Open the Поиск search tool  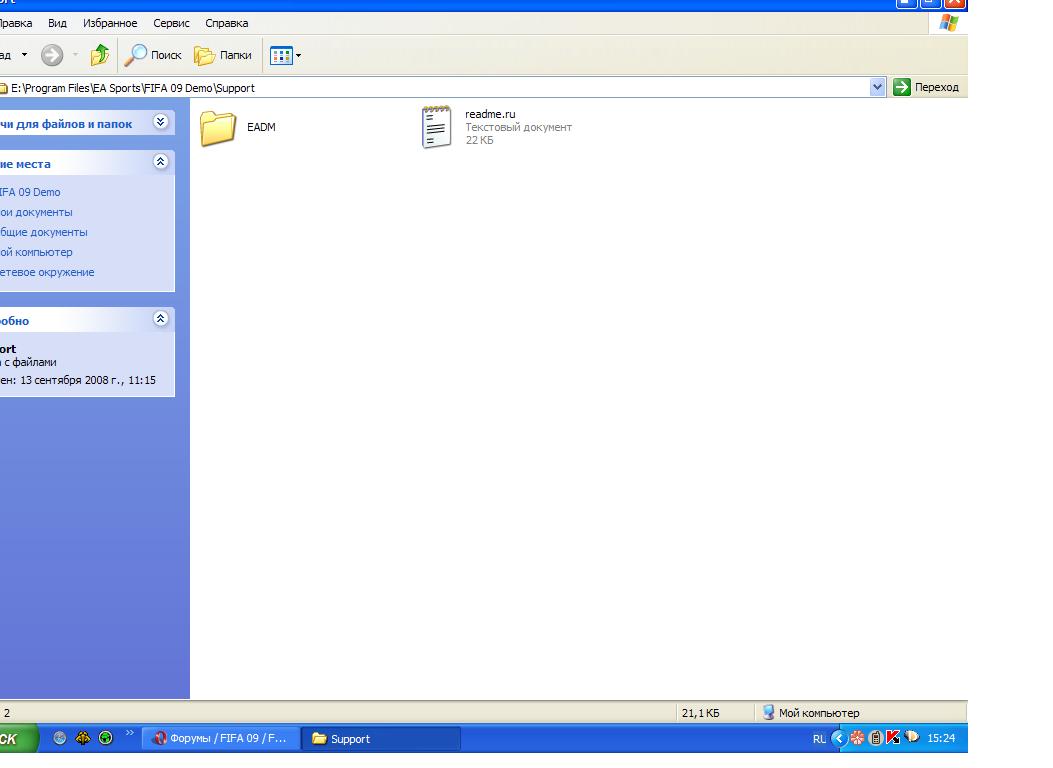point(153,55)
